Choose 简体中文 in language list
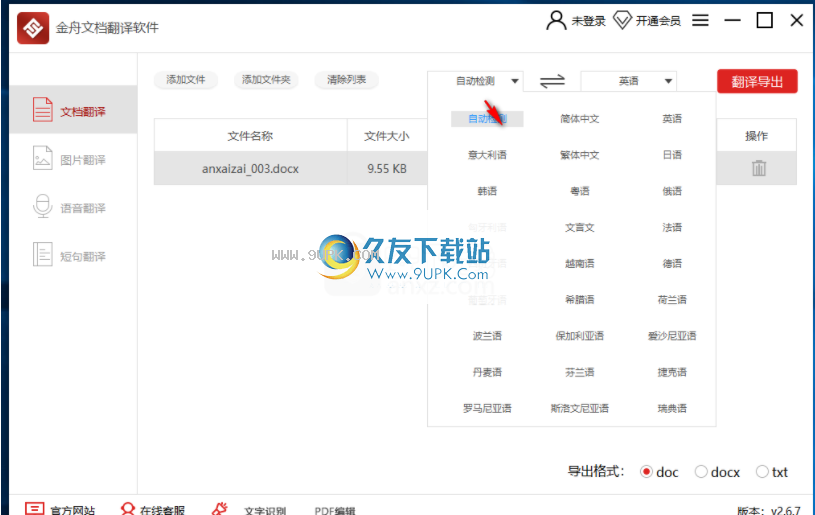Screen dimensions: 815x515 (580, 118)
